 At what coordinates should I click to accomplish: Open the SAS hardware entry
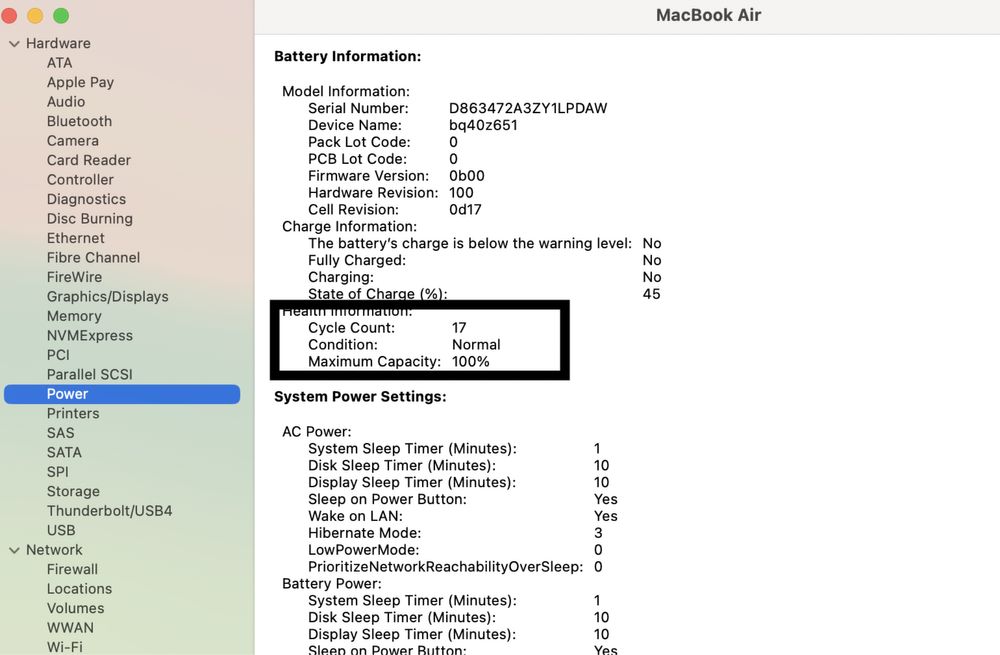coord(61,433)
